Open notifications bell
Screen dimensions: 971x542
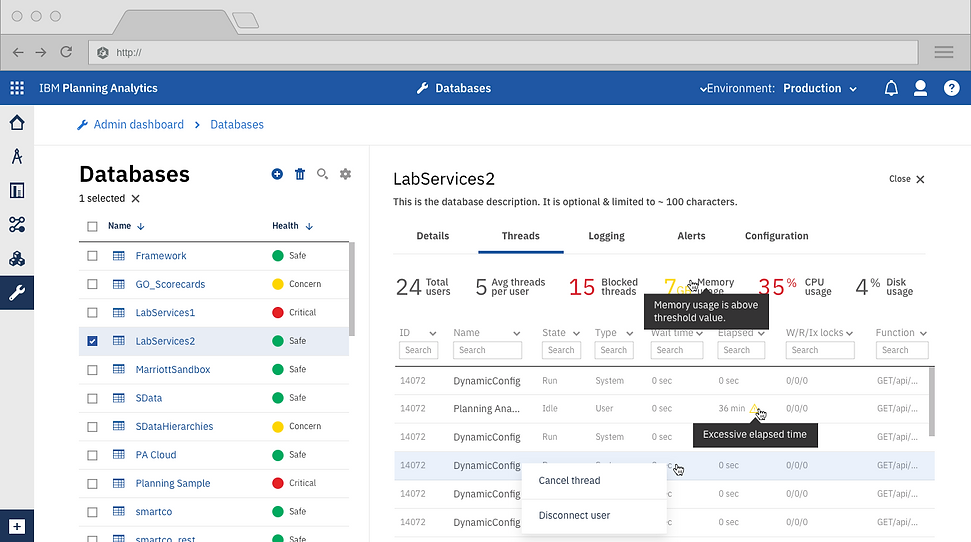(891, 88)
